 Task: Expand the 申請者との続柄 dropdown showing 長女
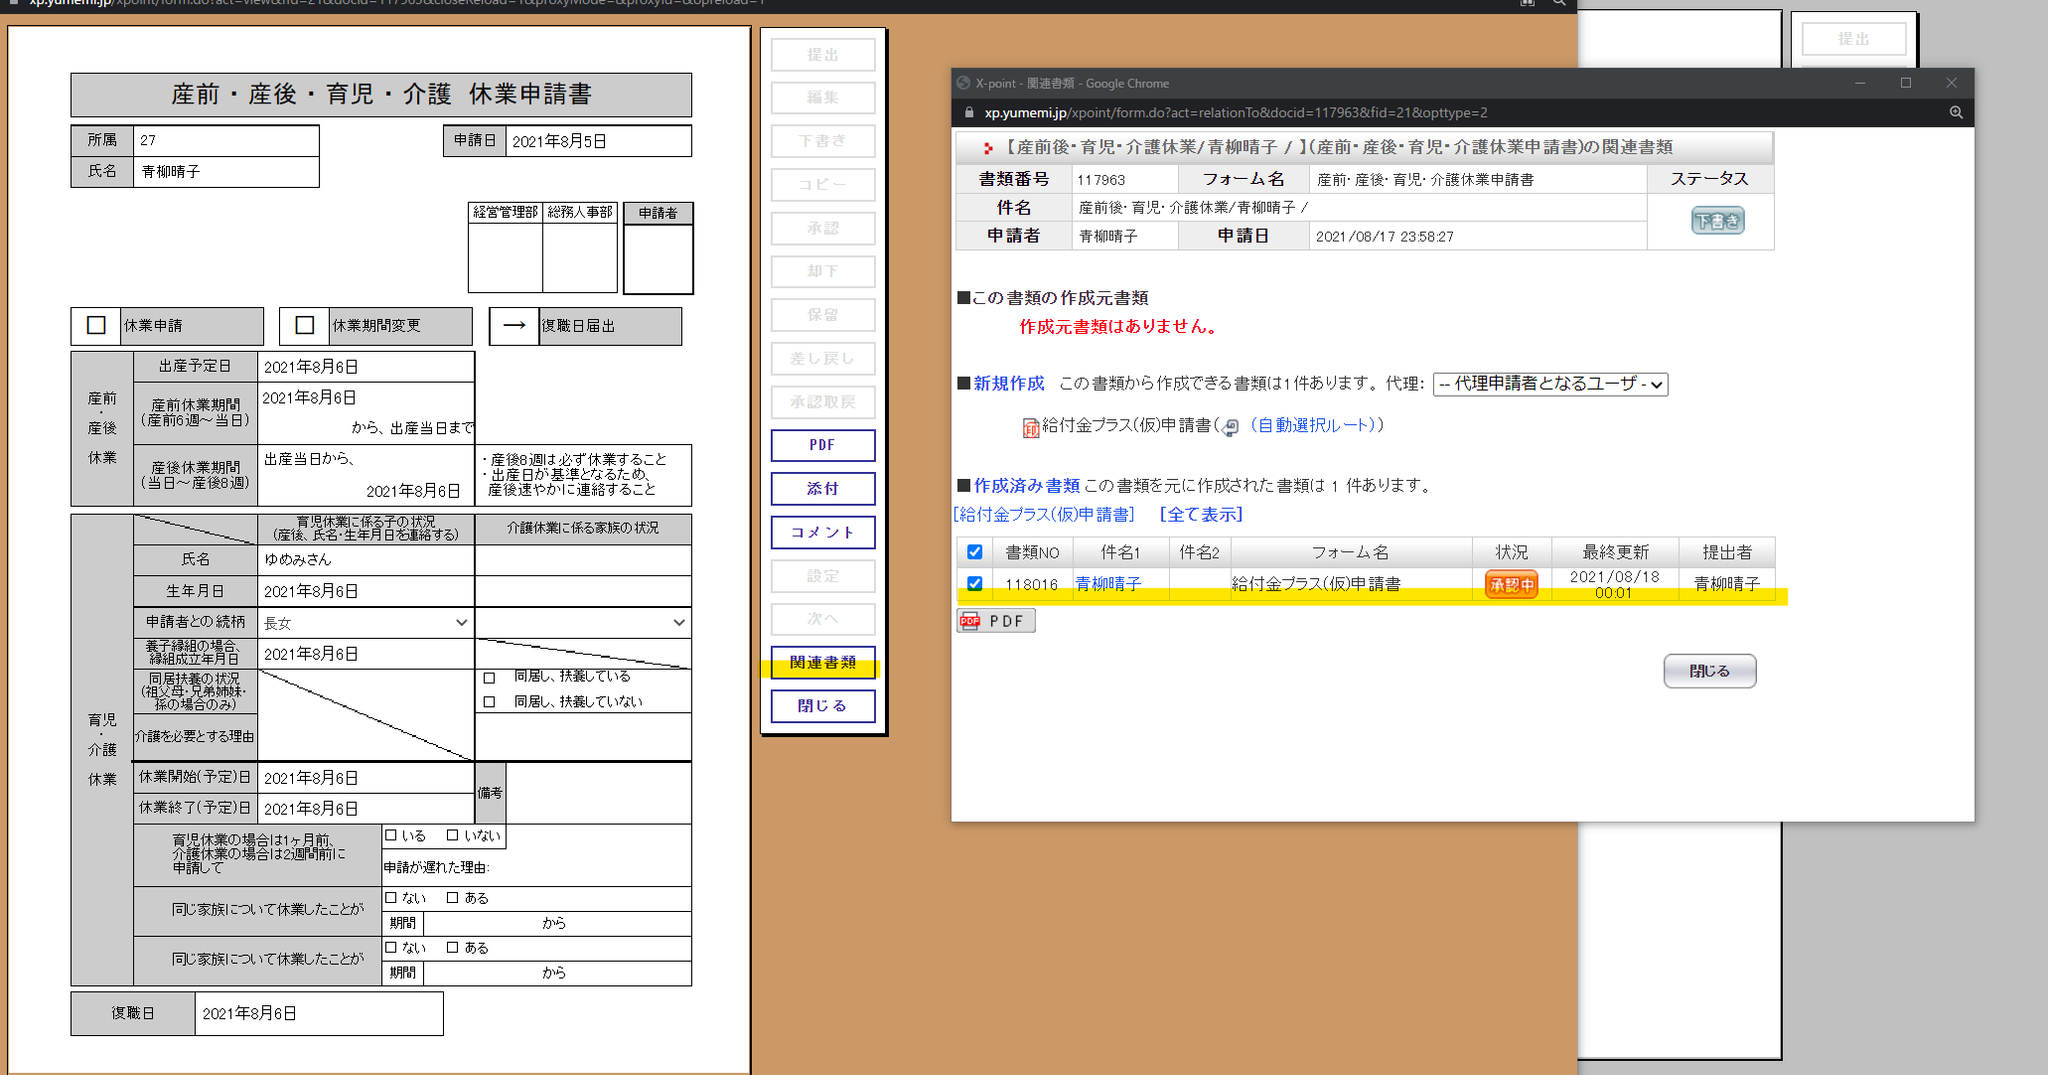[365, 622]
